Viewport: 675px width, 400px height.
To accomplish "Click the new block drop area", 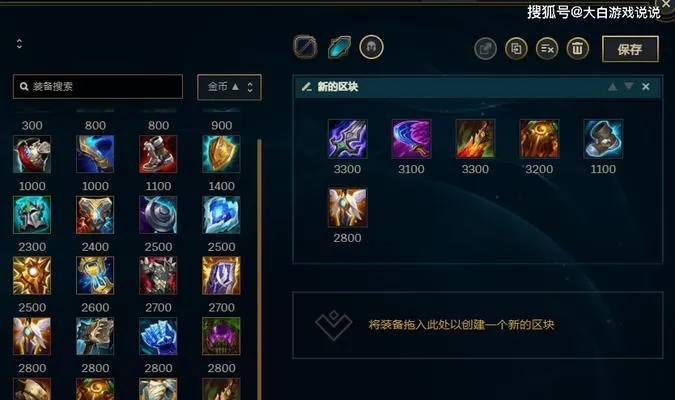I will (478, 325).
